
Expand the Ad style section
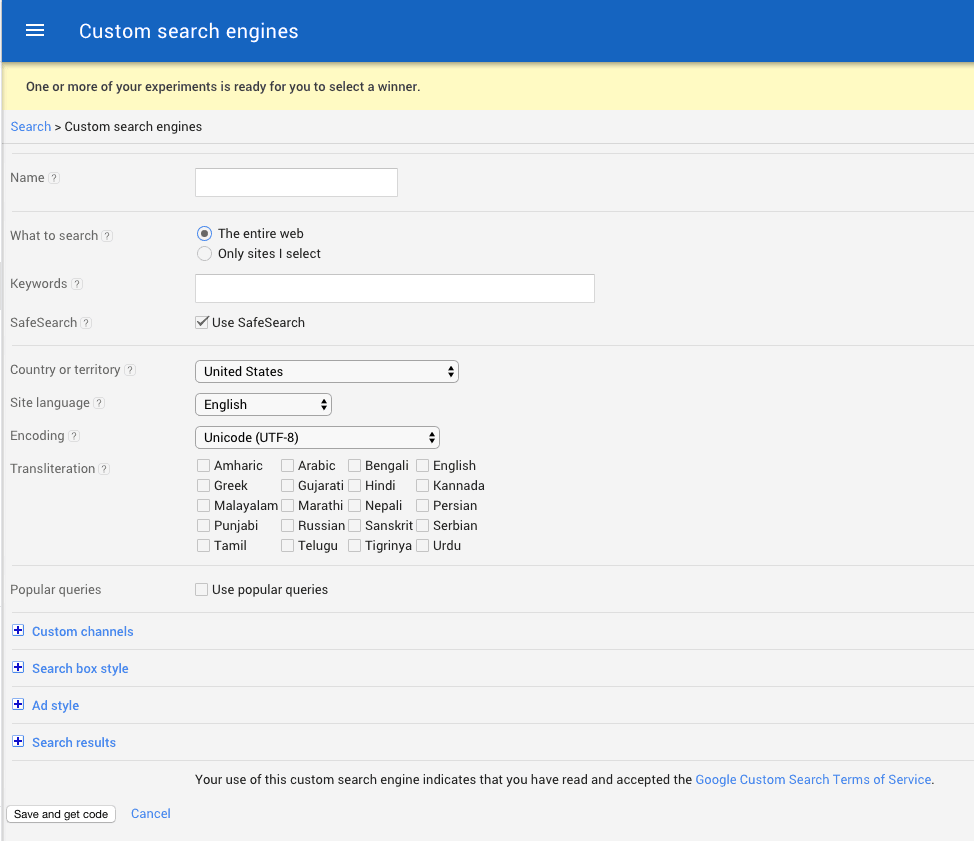(55, 706)
